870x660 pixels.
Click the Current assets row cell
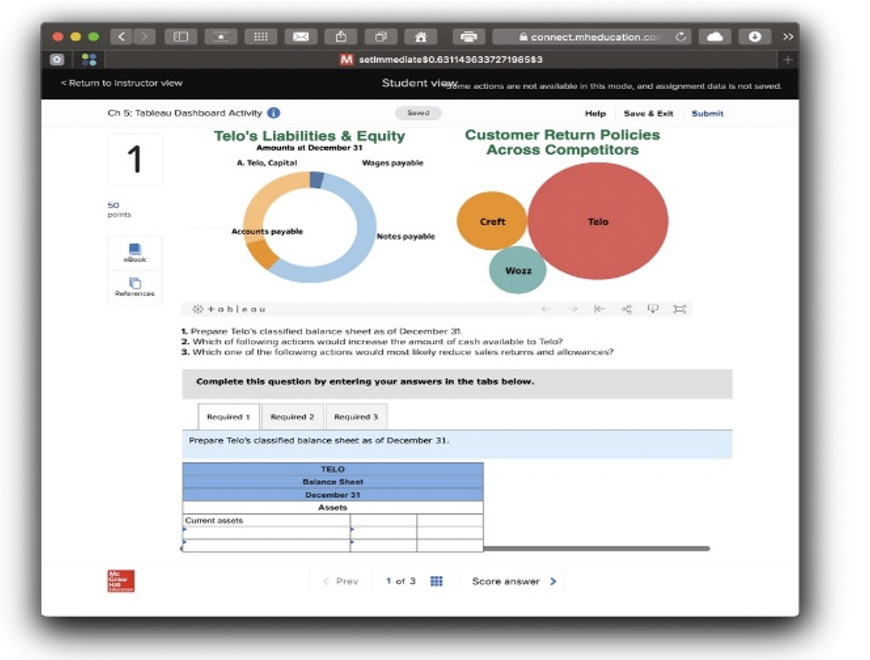(266, 521)
